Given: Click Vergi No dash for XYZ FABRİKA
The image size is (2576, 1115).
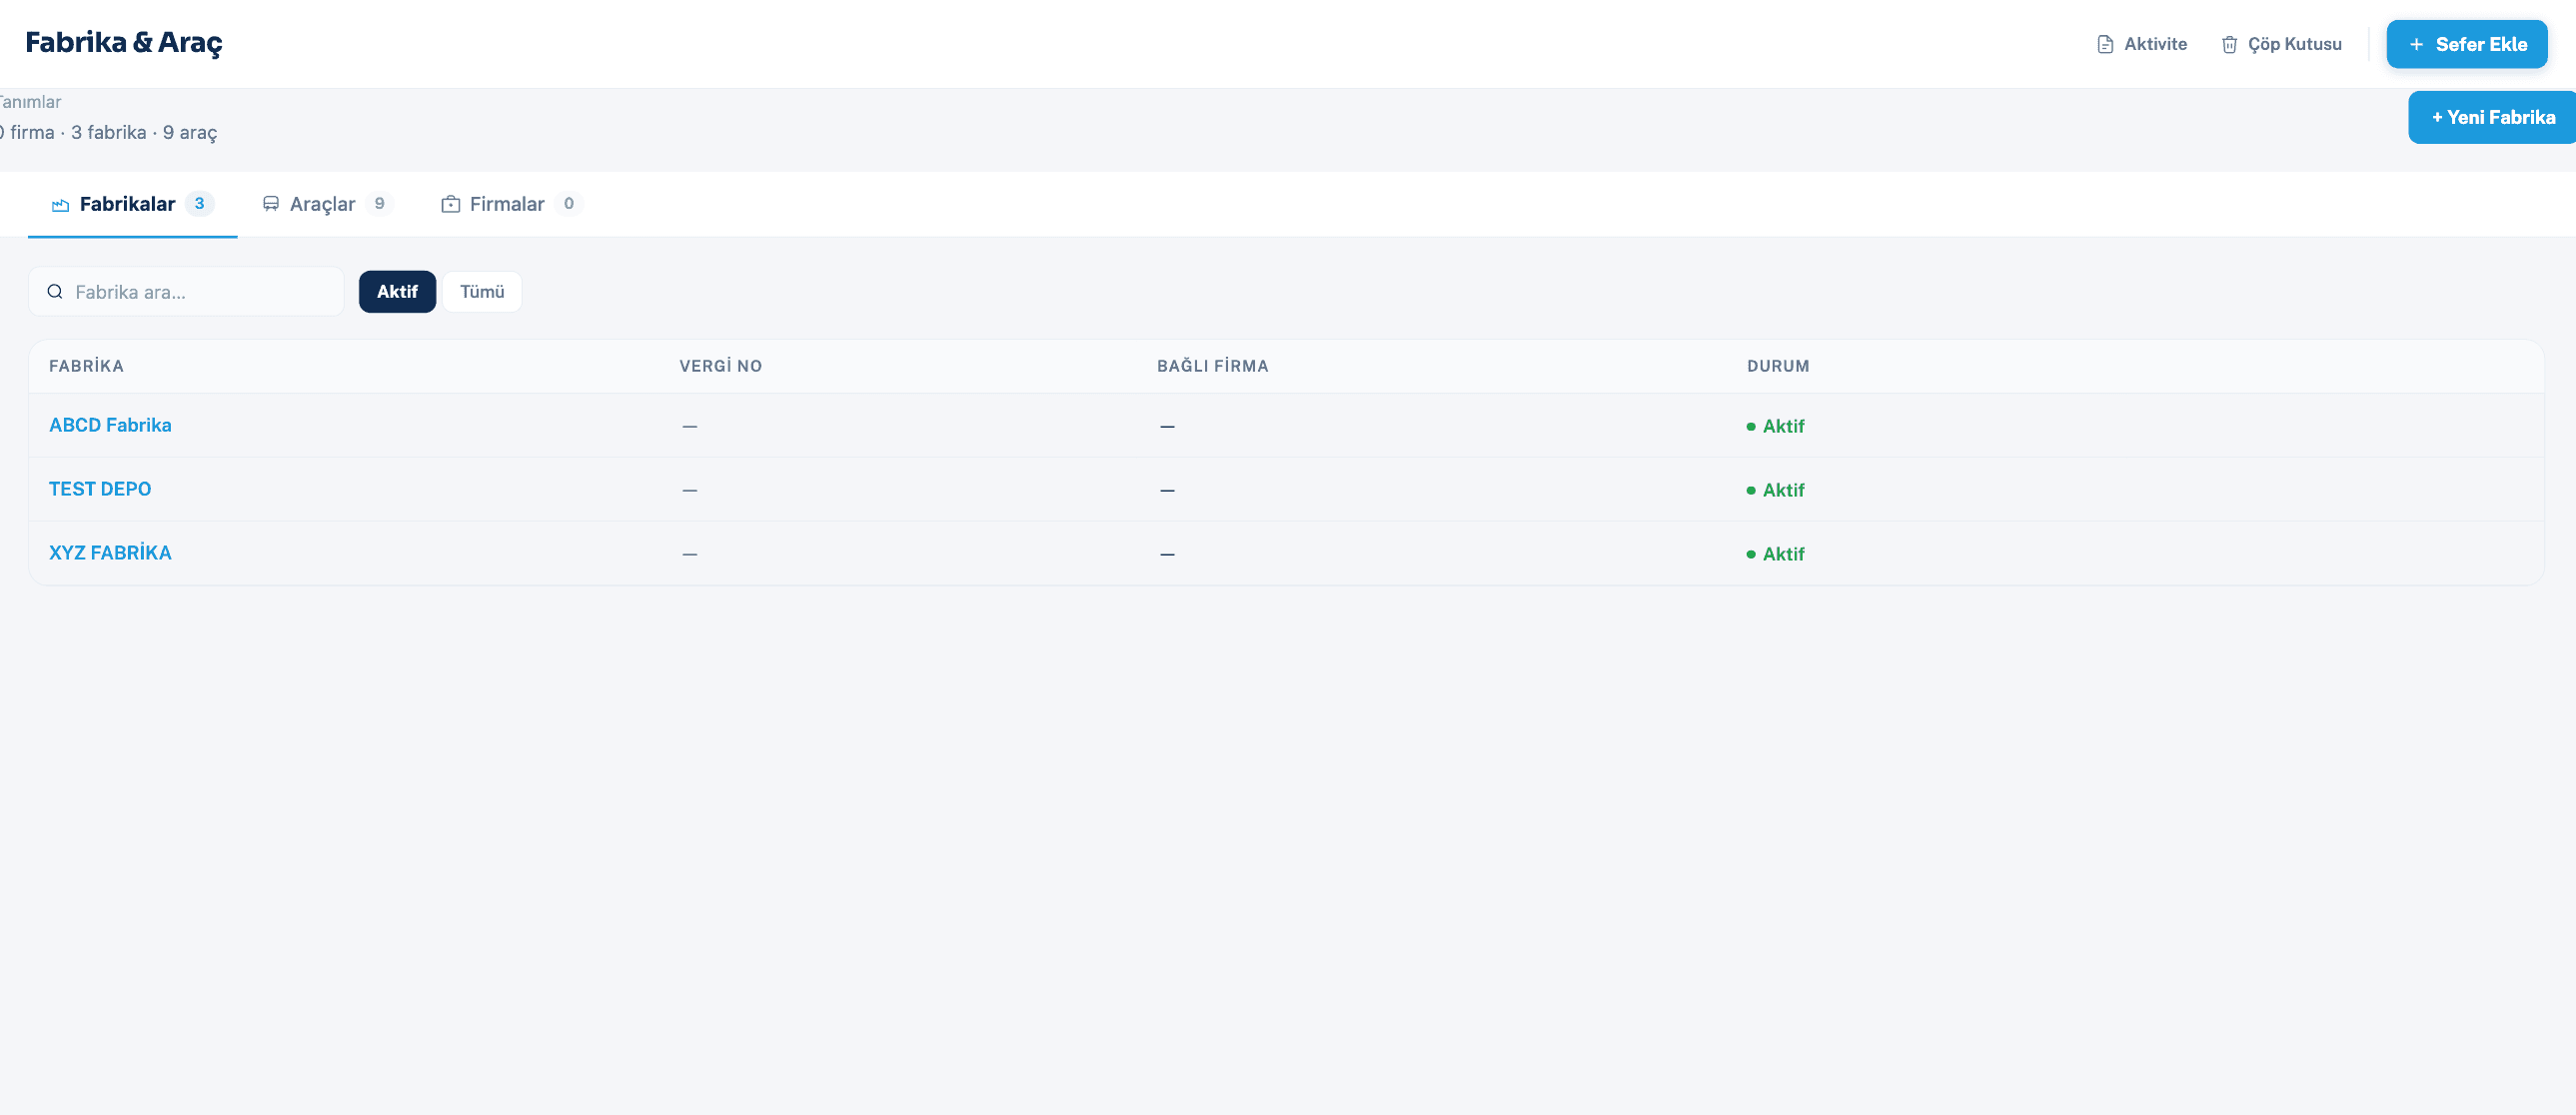Looking at the screenshot, I should pos(690,554).
